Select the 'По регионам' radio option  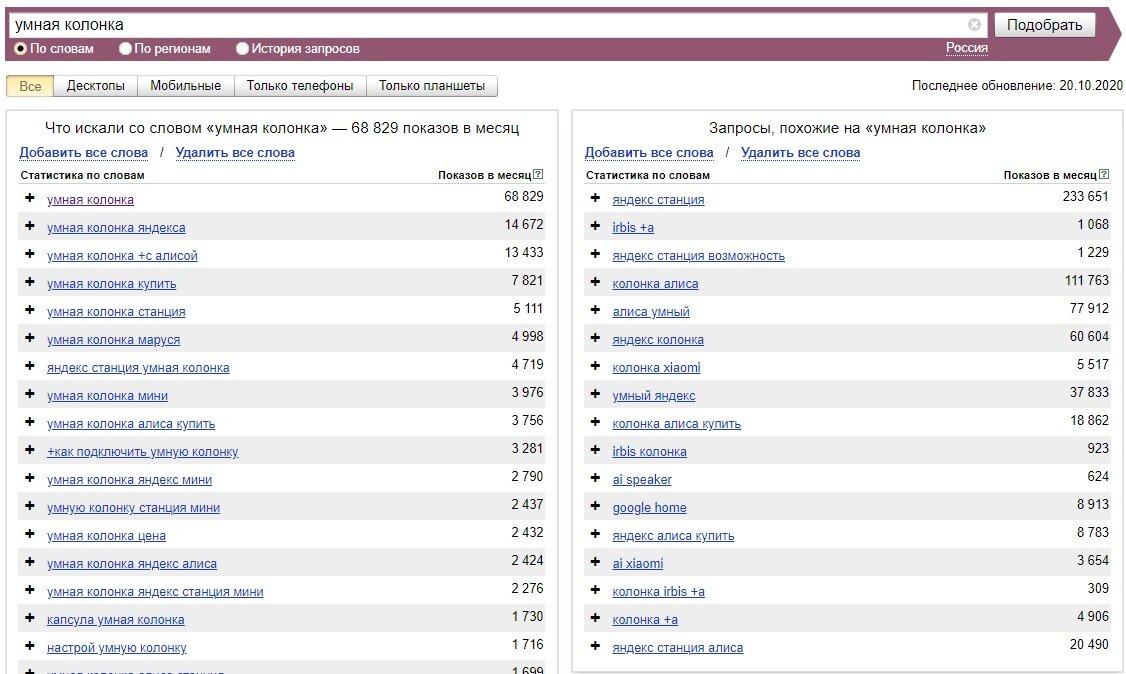tap(126, 49)
